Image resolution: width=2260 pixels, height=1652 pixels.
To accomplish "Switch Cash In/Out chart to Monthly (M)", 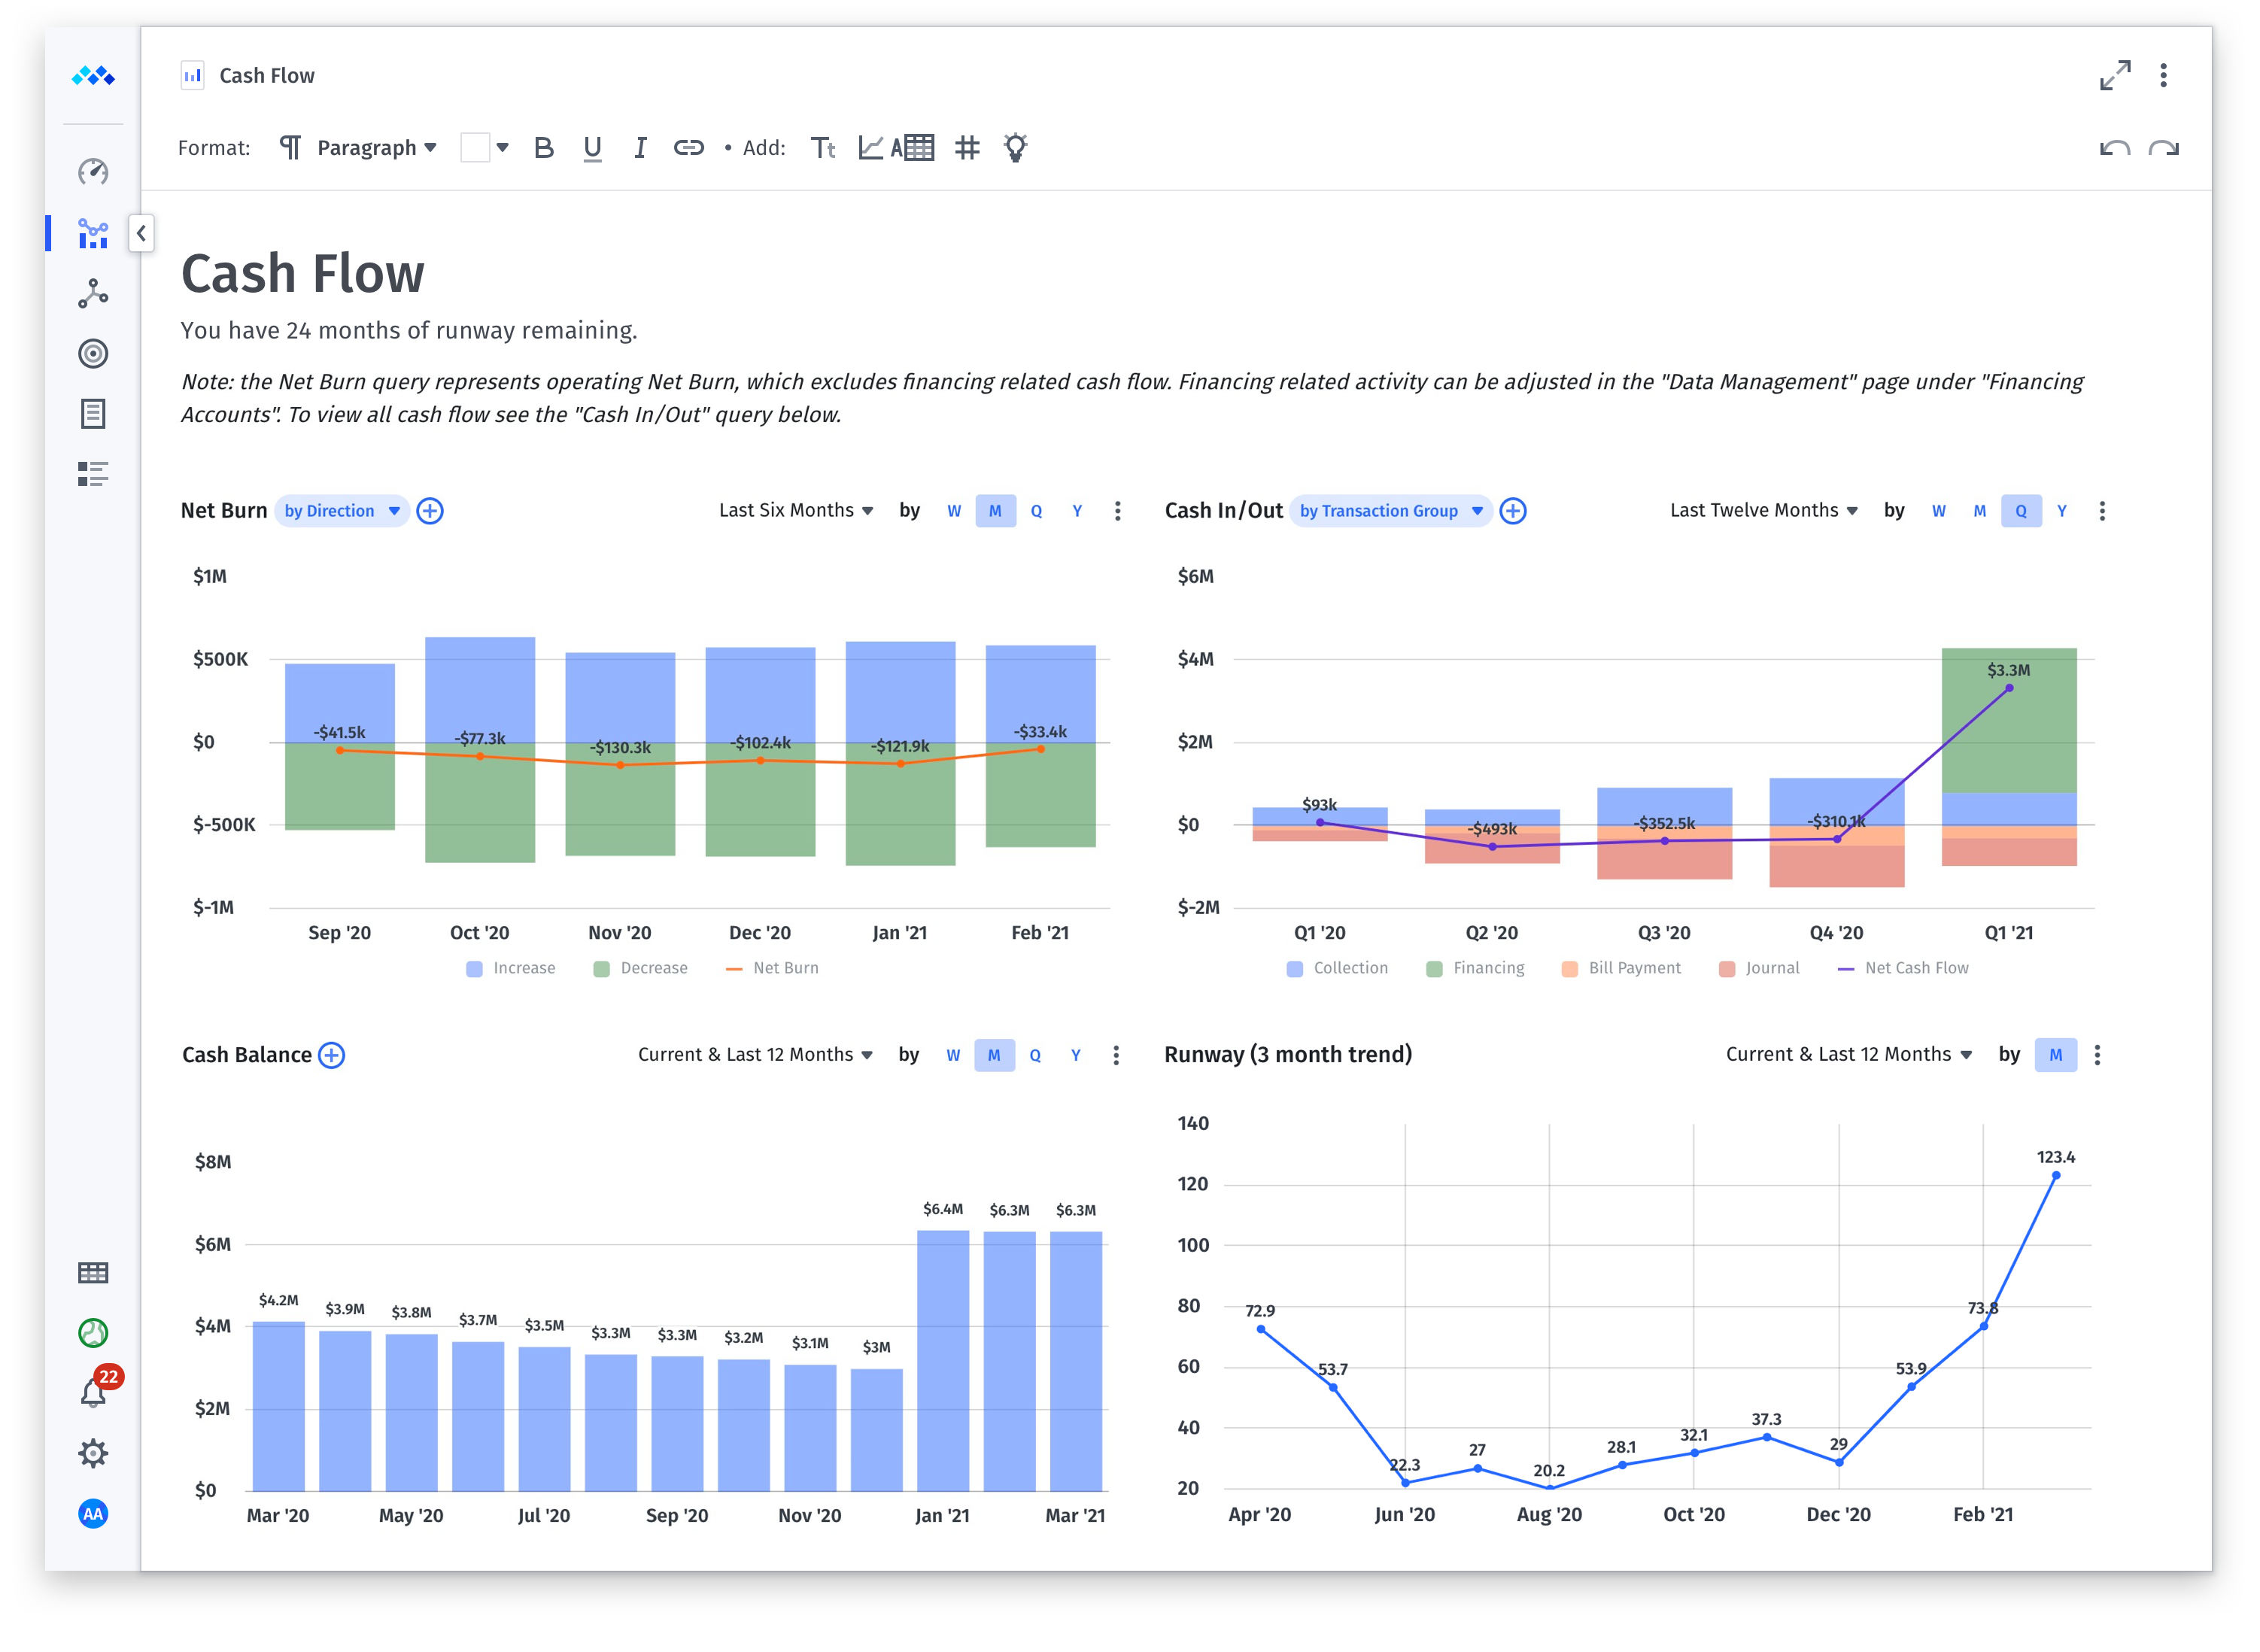I will tap(1979, 511).
